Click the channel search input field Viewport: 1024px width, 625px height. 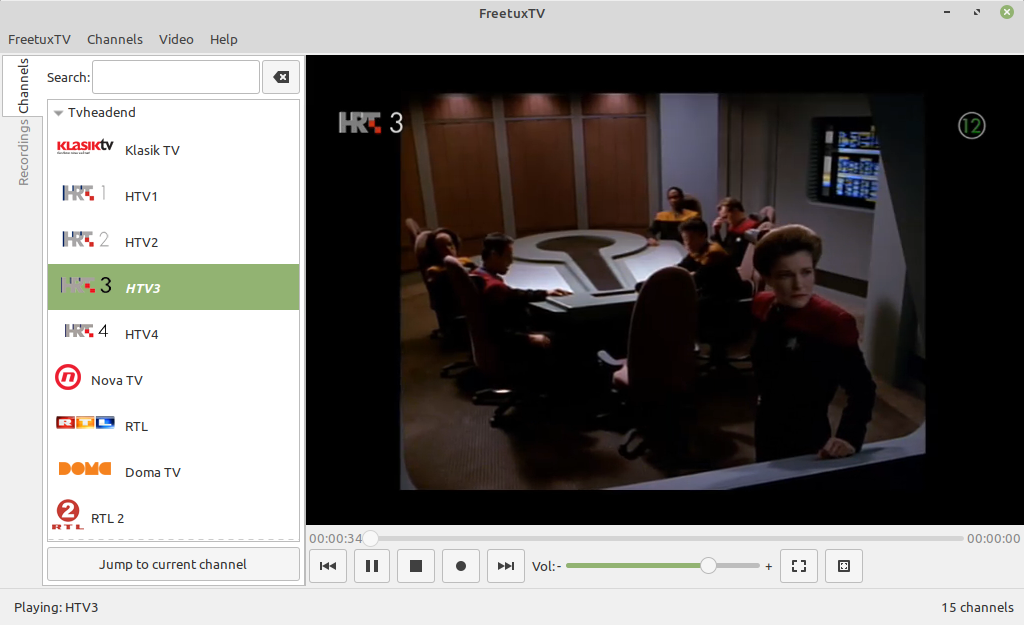pyautogui.click(x=176, y=77)
